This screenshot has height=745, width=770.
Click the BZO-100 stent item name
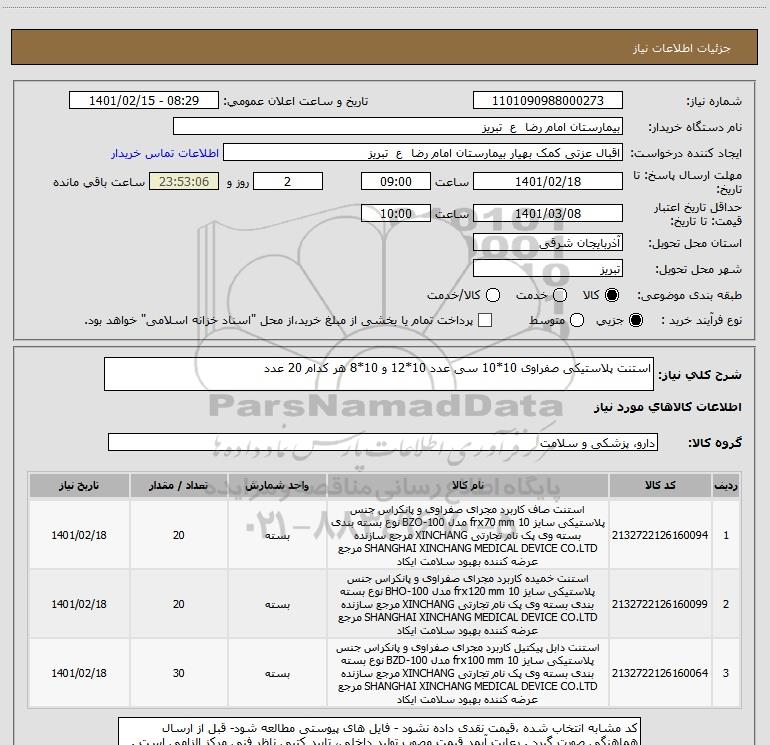pyautogui.click(x=468, y=535)
